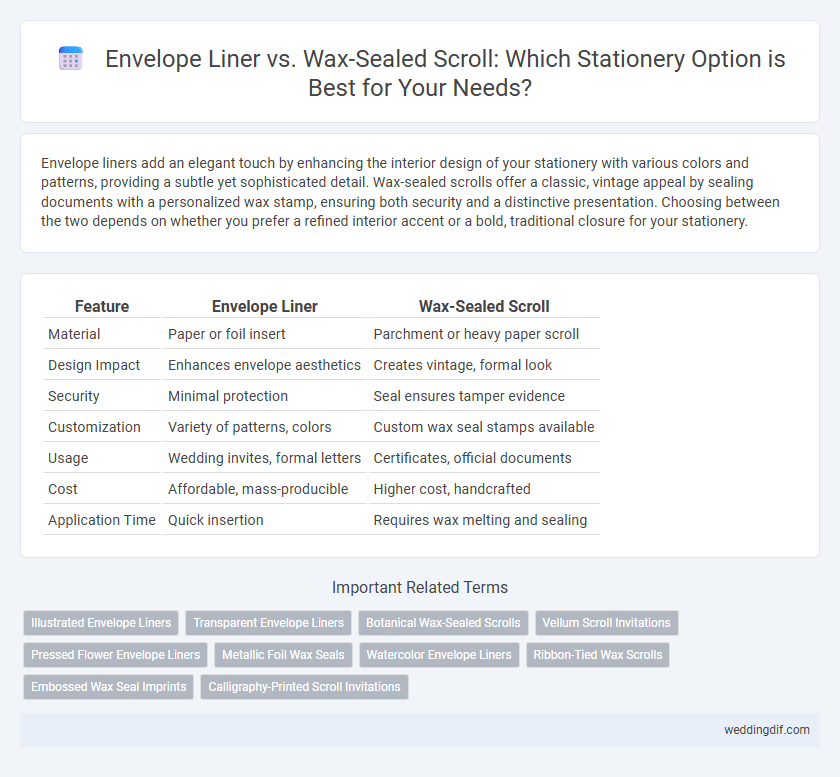Viewport: 840px width, 777px height.
Task: Choose the Watercolor Envelope Liners tag
Action: pos(439,655)
